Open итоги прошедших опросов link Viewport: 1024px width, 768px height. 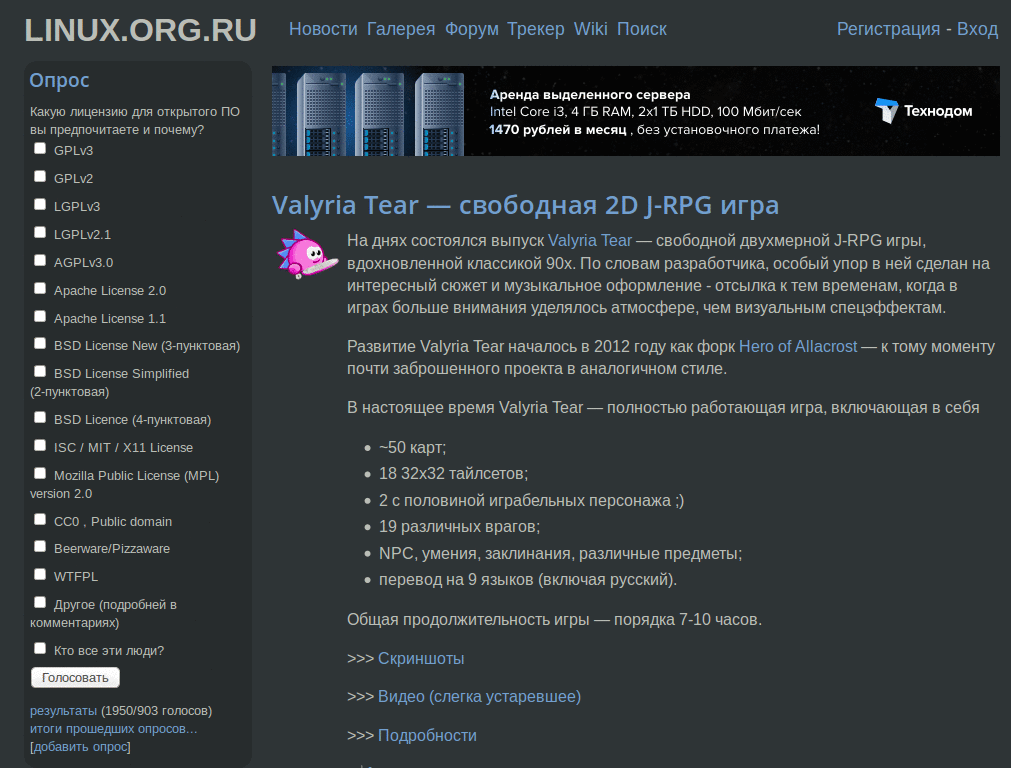coord(114,729)
